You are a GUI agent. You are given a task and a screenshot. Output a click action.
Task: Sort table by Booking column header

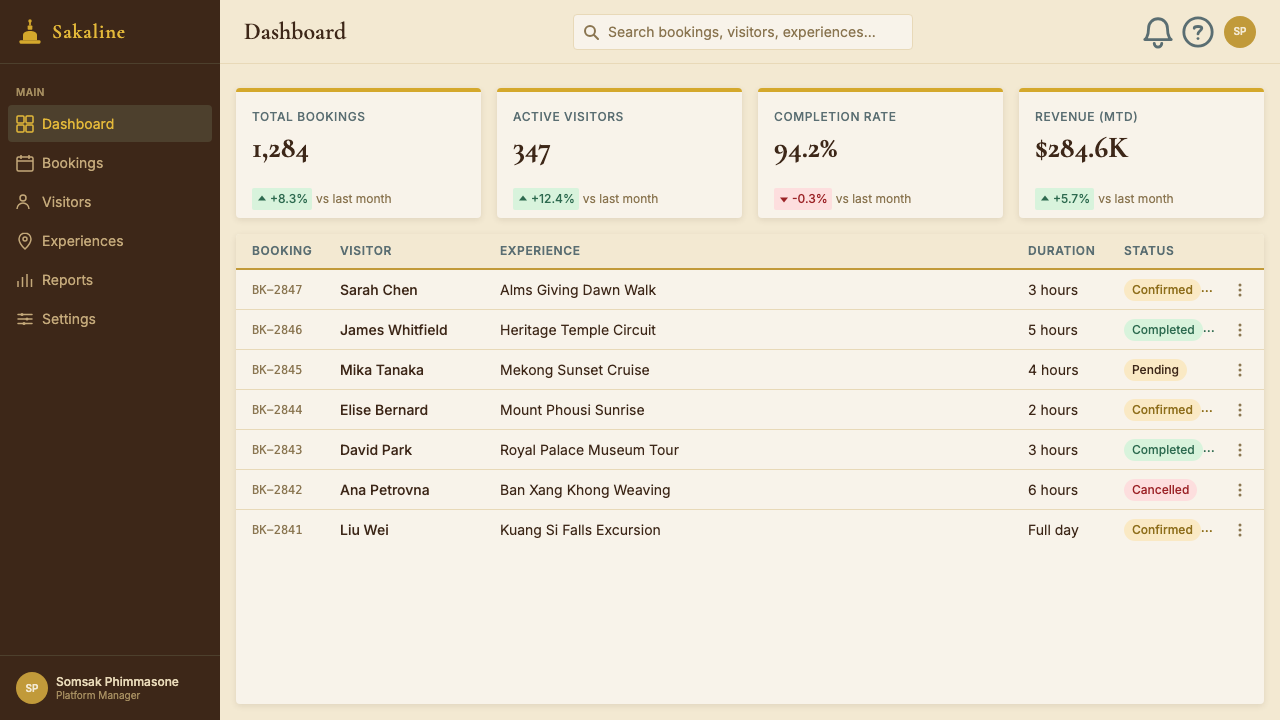tap(282, 251)
